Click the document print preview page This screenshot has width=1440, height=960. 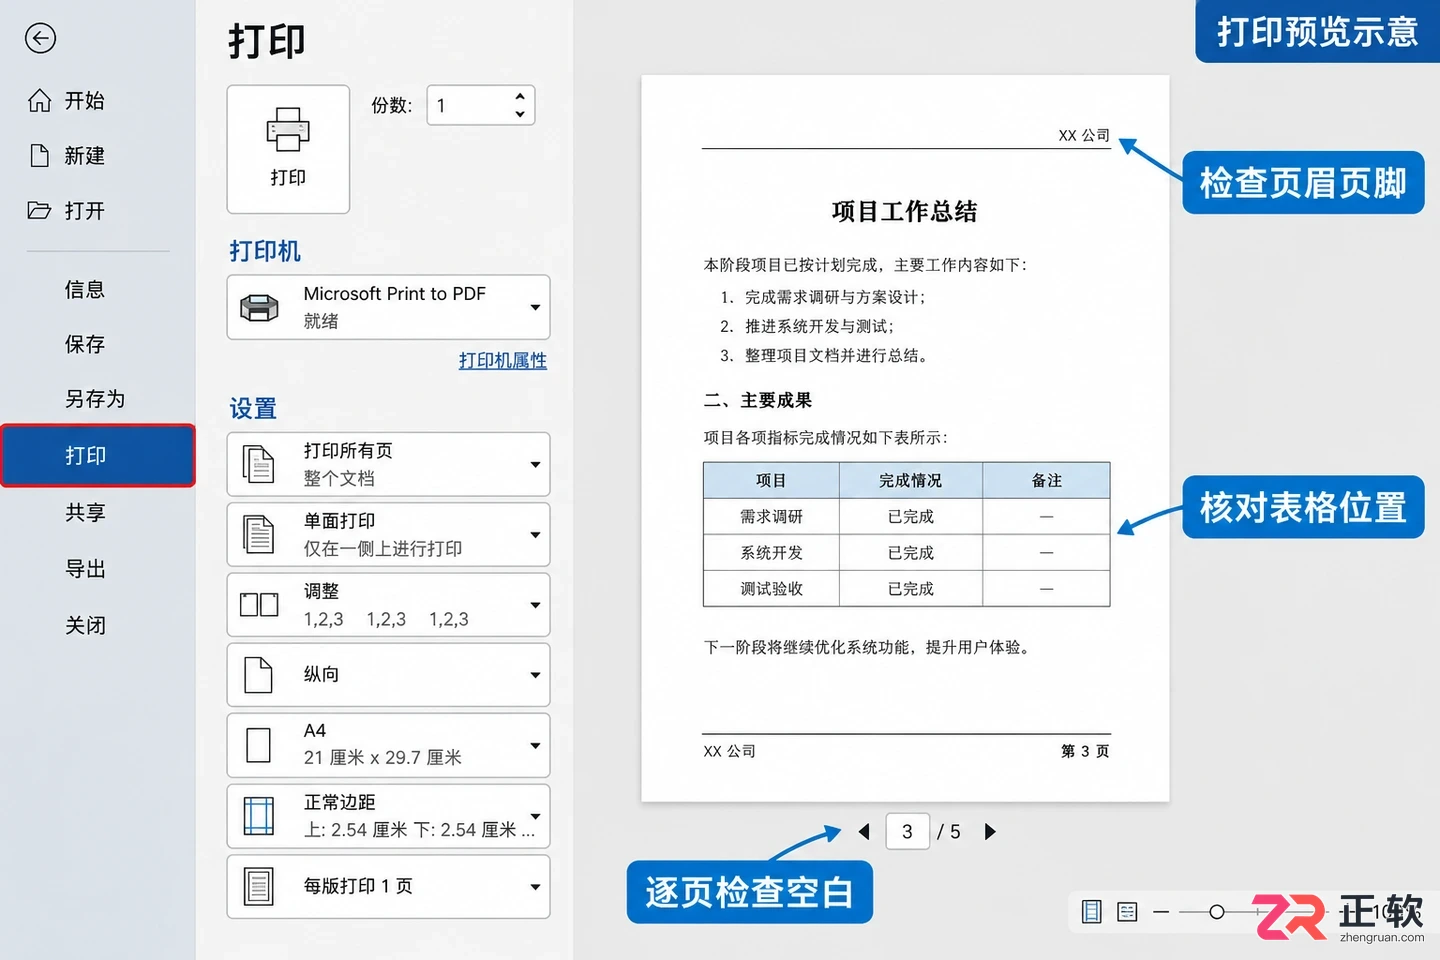click(905, 438)
